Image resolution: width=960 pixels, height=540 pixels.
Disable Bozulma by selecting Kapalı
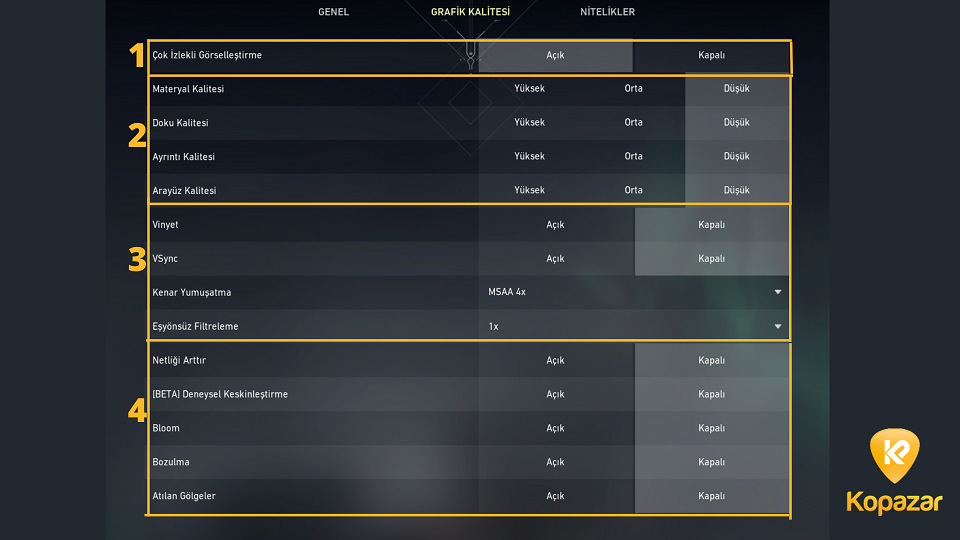point(711,462)
